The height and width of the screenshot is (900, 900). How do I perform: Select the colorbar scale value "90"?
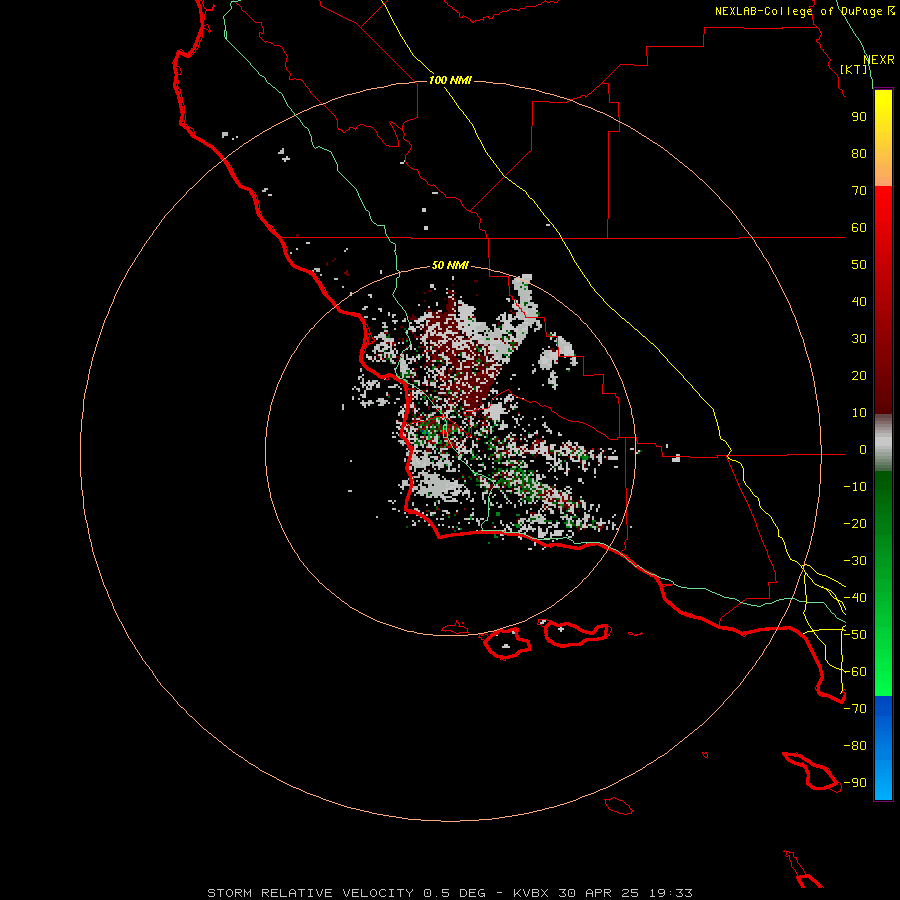point(859,117)
